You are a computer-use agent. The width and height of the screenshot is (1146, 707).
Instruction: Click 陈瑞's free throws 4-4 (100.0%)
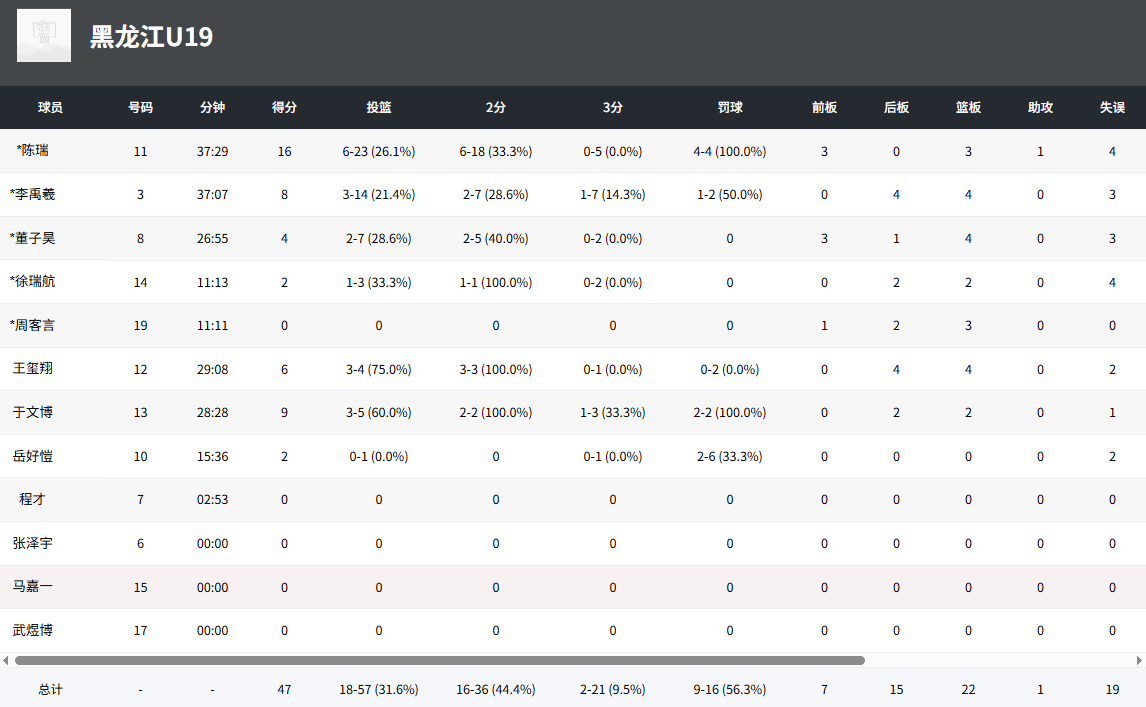point(729,151)
